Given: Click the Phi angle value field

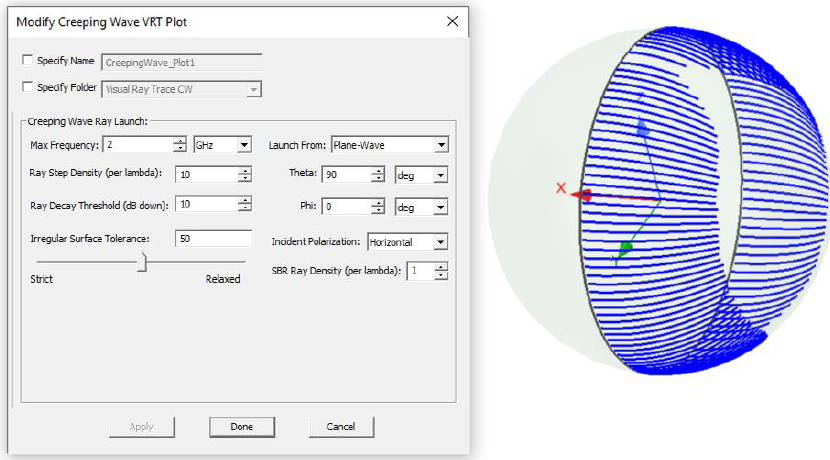Looking at the screenshot, I should [x=347, y=206].
